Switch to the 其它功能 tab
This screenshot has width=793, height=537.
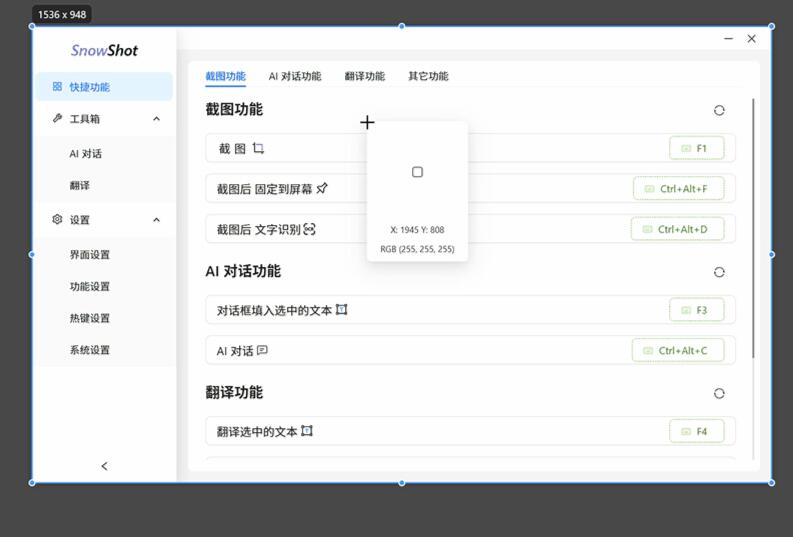click(x=428, y=76)
